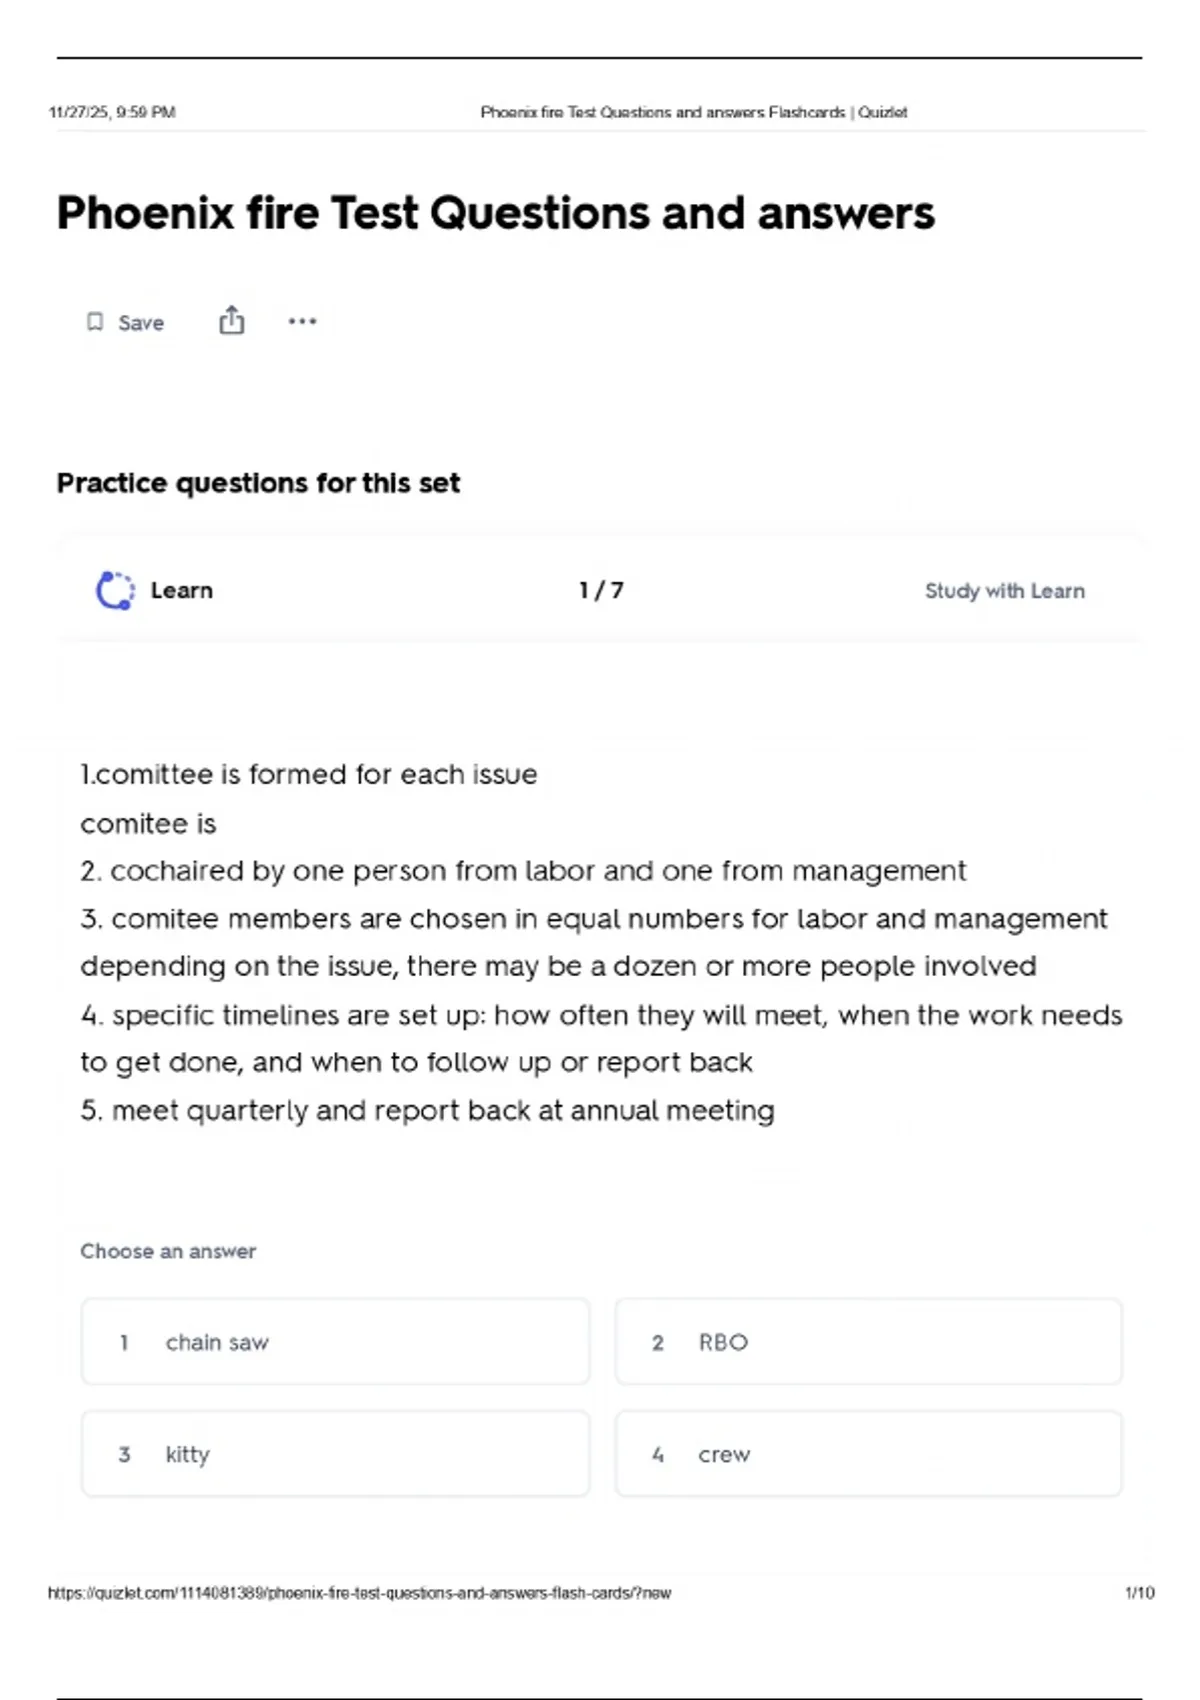Screen dimensions: 1200x1700
Task: Click the "Study with Learn" link
Action: (x=1004, y=591)
